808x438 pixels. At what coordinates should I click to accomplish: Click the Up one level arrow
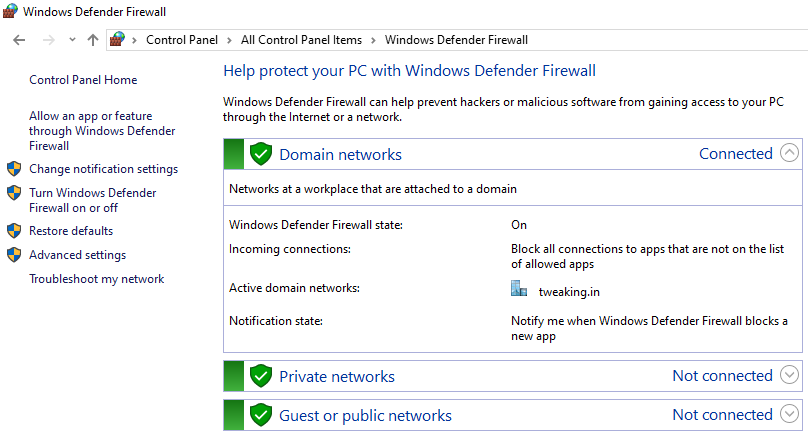click(93, 40)
